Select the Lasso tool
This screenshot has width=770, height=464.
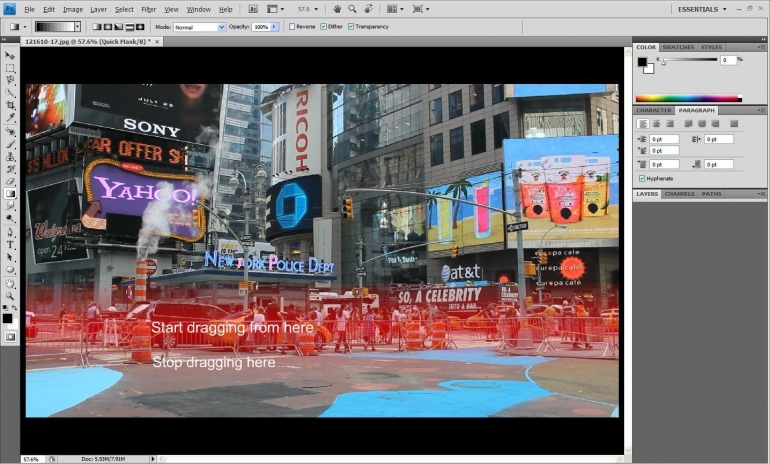(x=10, y=81)
